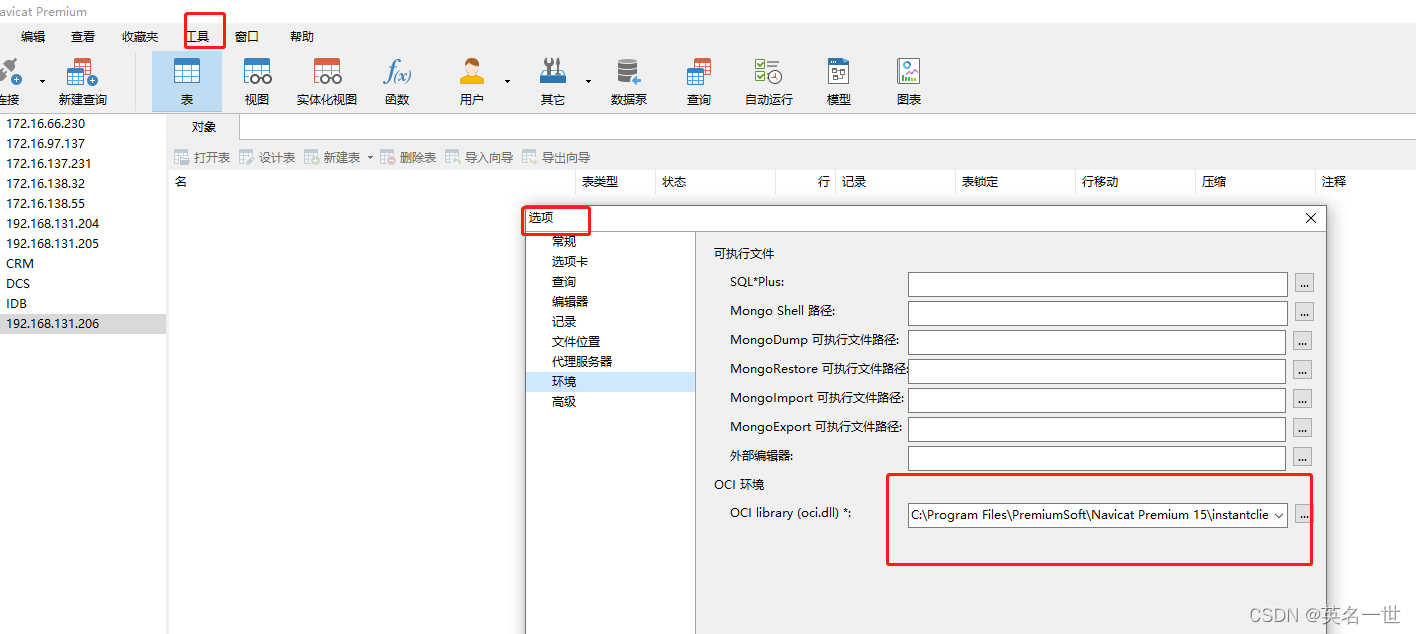Click the Mongo Shell path input field
Viewport: 1416px width, 634px height.
click(1098, 313)
